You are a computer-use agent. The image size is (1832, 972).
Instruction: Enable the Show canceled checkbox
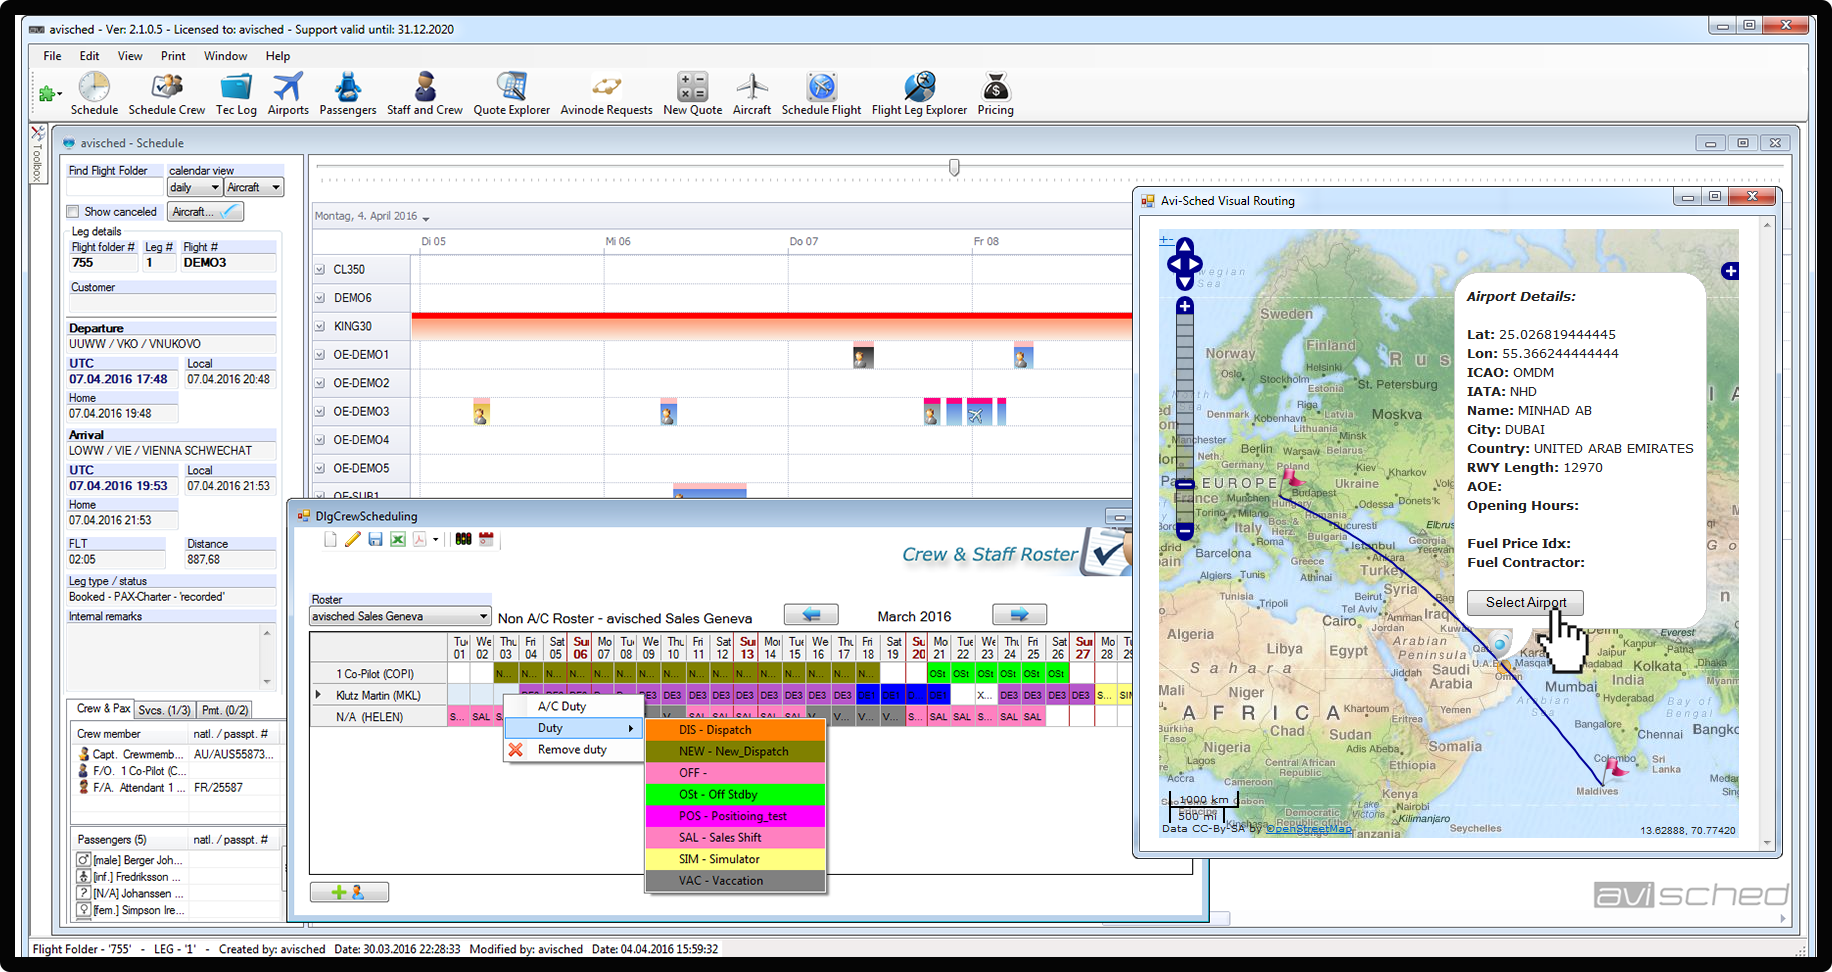(x=73, y=212)
